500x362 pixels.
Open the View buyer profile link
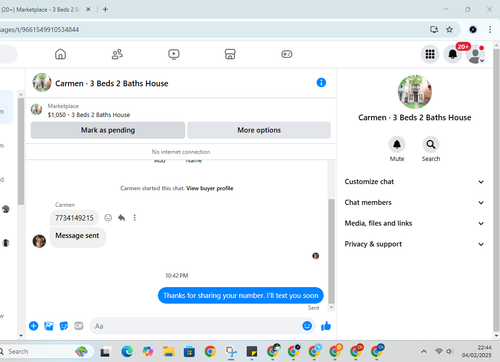[210, 188]
